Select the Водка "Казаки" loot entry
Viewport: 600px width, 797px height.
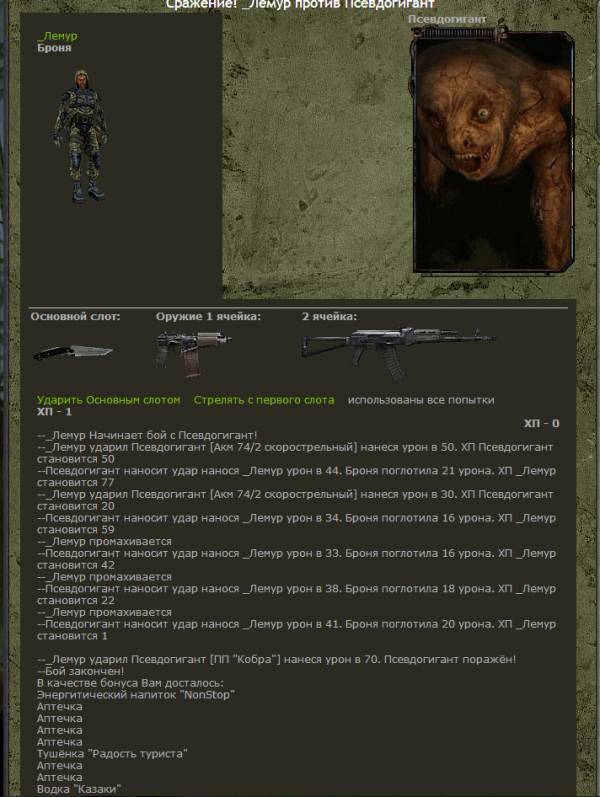pos(79,789)
